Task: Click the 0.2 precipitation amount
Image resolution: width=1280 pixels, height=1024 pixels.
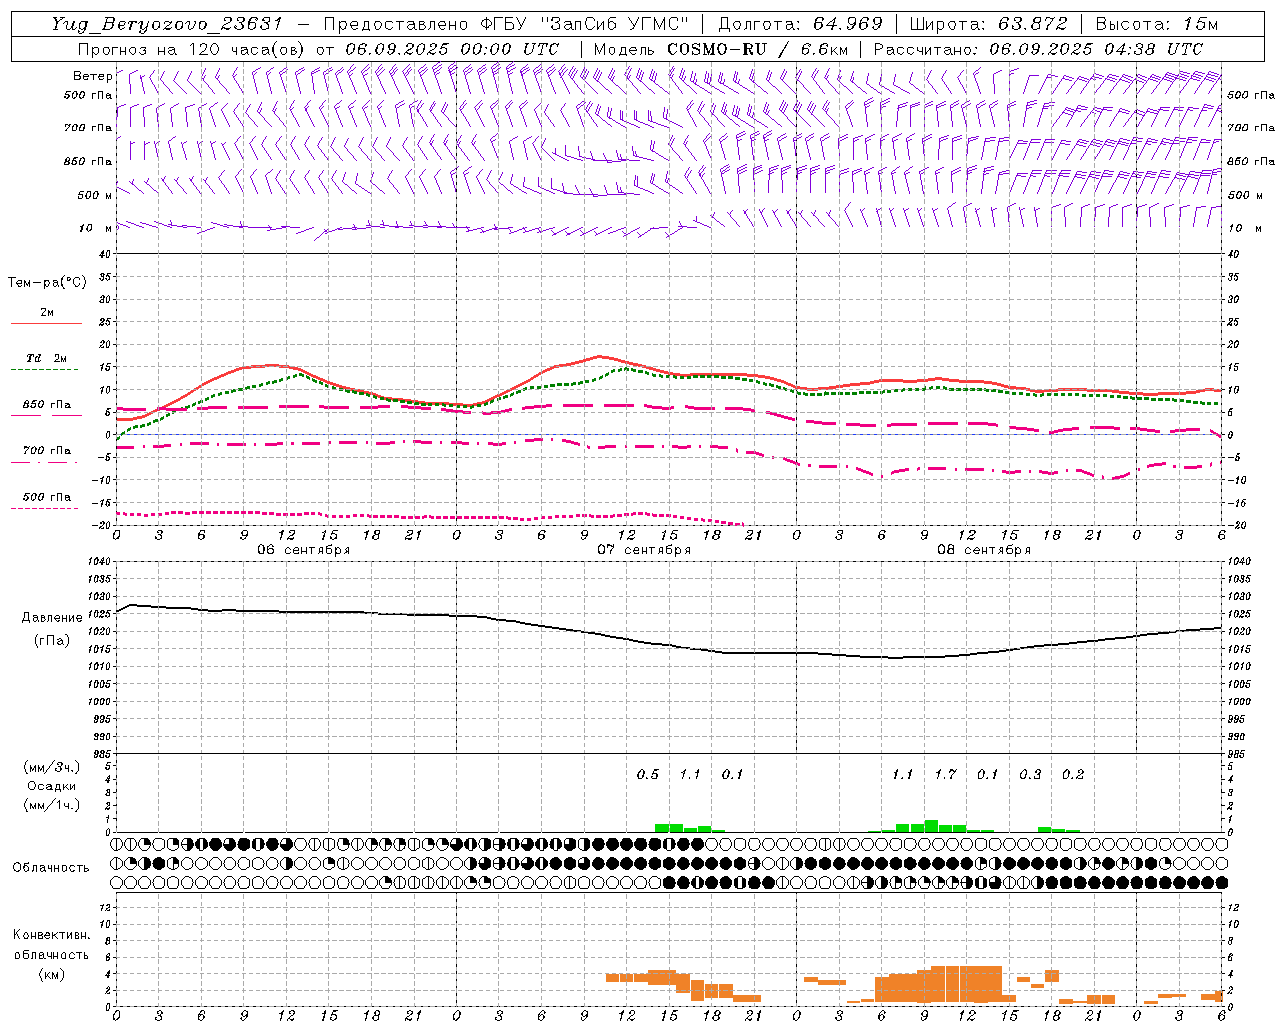Action: click(1073, 774)
